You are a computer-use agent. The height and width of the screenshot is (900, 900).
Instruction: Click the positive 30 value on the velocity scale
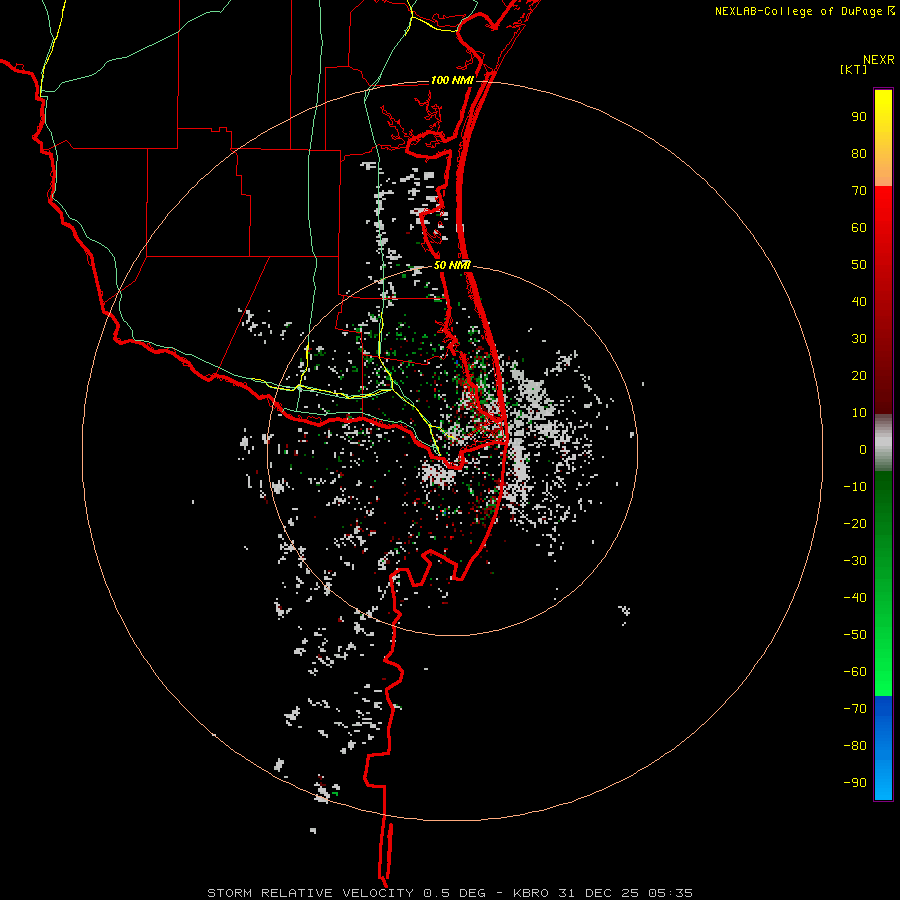(x=859, y=339)
